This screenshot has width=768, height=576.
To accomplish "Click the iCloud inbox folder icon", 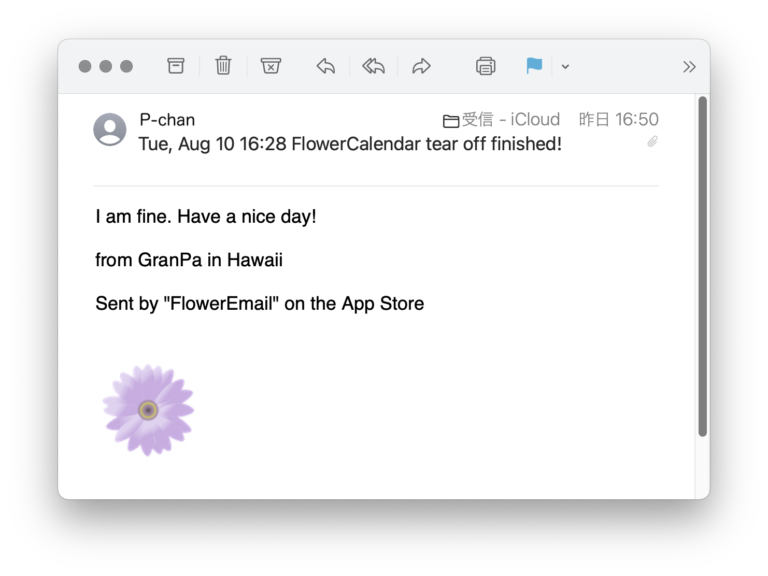I will 451,121.
